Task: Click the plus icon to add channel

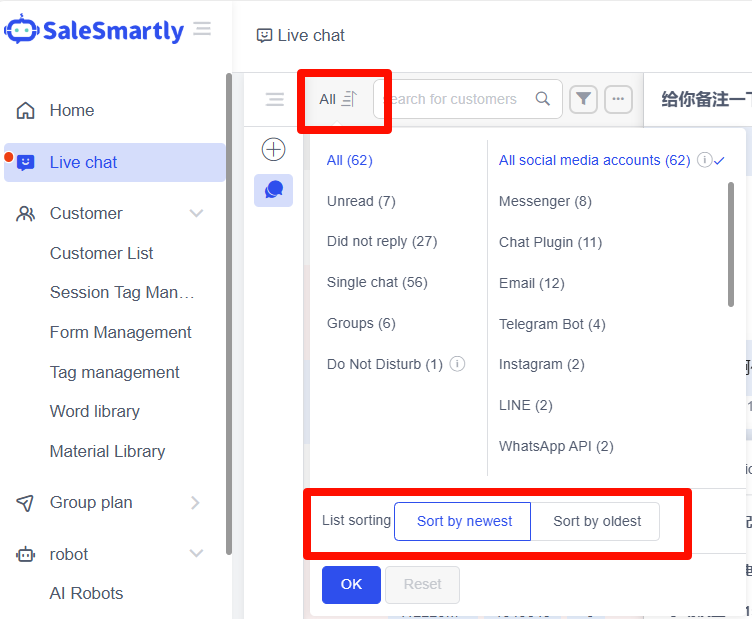Action: tap(273, 150)
